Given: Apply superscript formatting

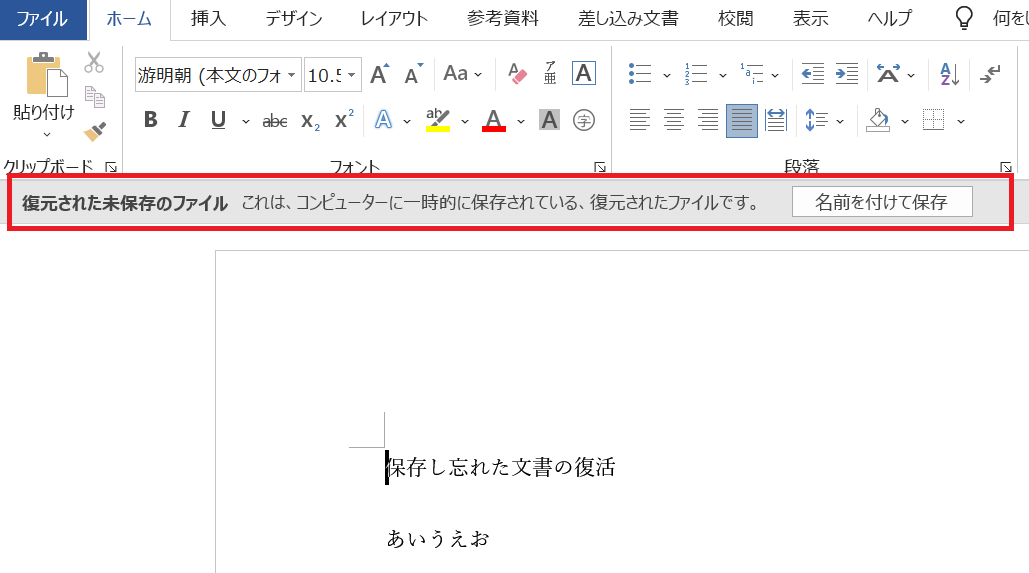Looking at the screenshot, I should [344, 119].
